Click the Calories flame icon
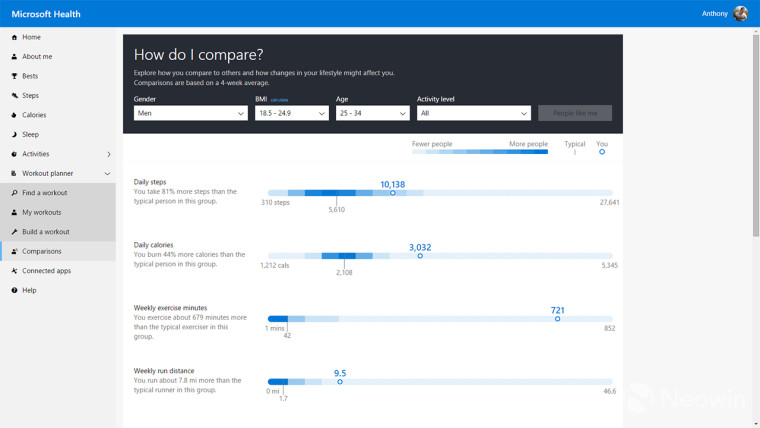The width and height of the screenshot is (760, 428). [14, 115]
